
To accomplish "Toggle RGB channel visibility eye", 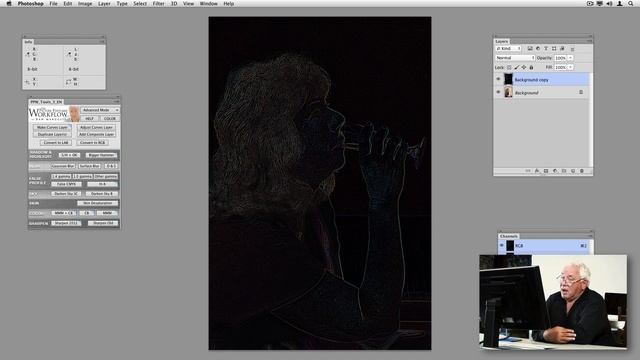I will click(x=502, y=245).
